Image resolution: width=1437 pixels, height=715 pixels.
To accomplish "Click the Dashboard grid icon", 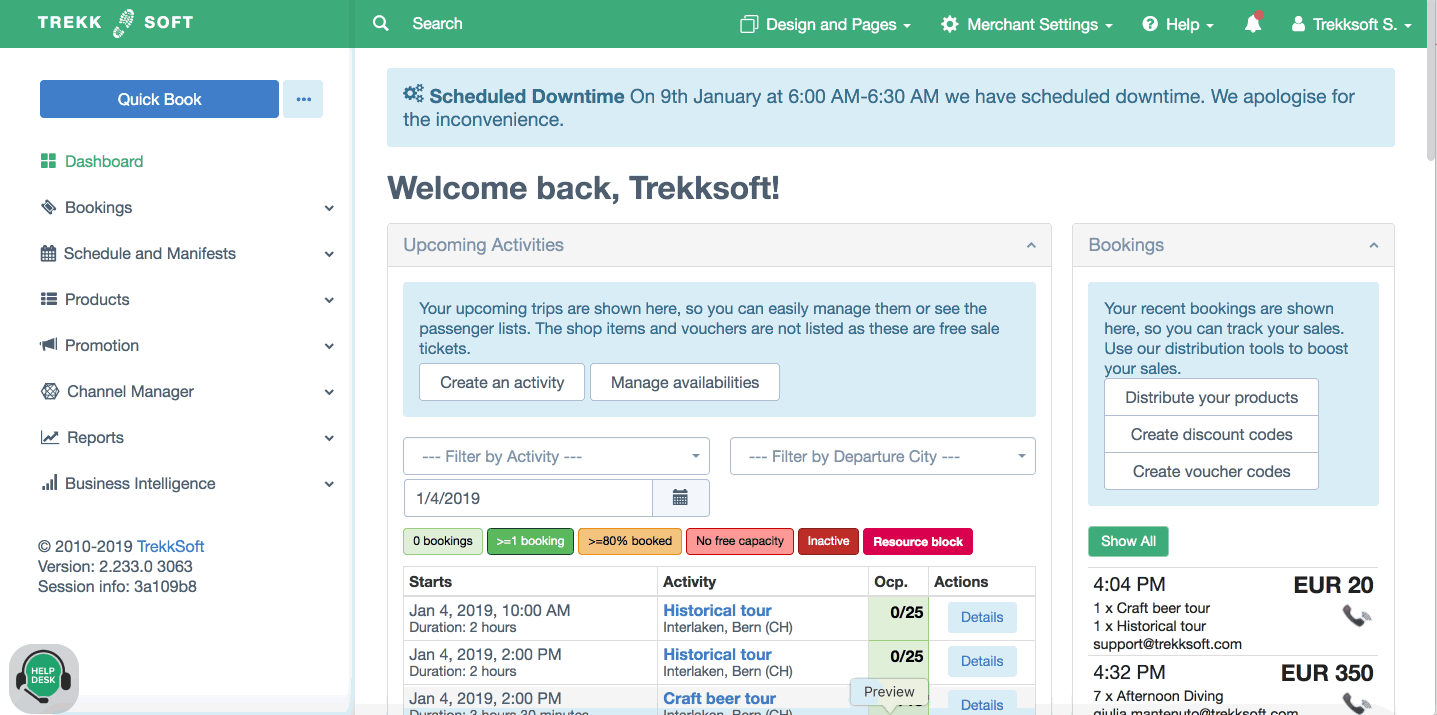I will [x=48, y=161].
